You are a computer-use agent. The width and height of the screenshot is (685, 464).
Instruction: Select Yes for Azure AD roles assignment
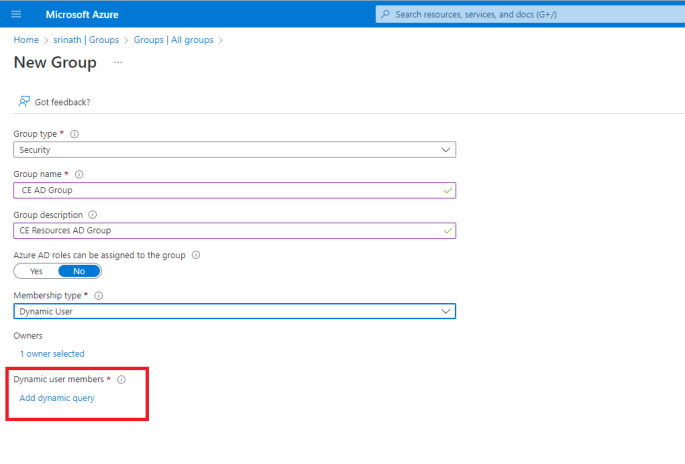[37, 271]
